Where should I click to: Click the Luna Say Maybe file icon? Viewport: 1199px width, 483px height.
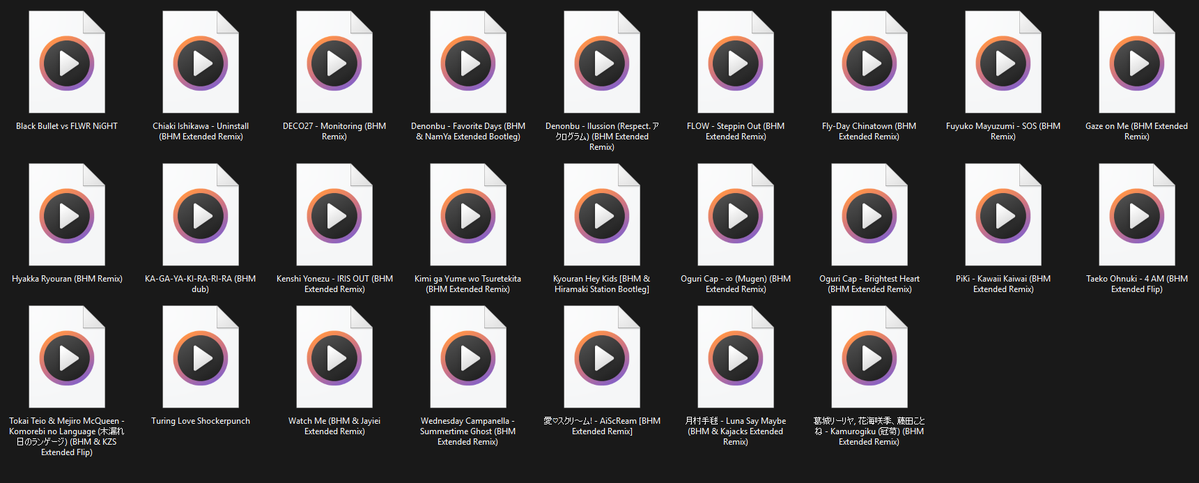(x=736, y=357)
